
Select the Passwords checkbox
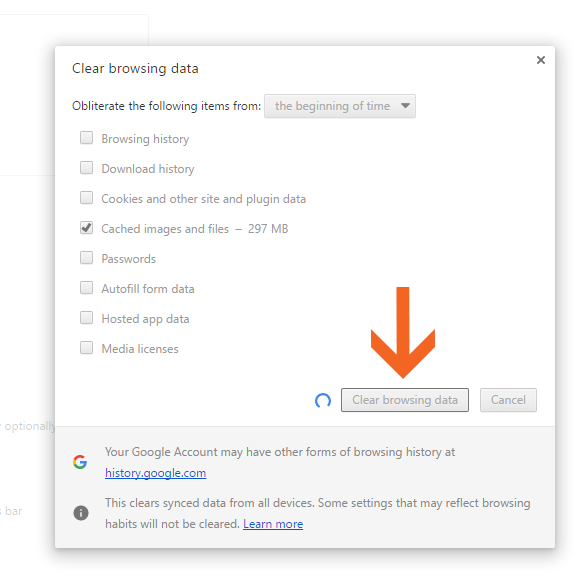point(86,258)
